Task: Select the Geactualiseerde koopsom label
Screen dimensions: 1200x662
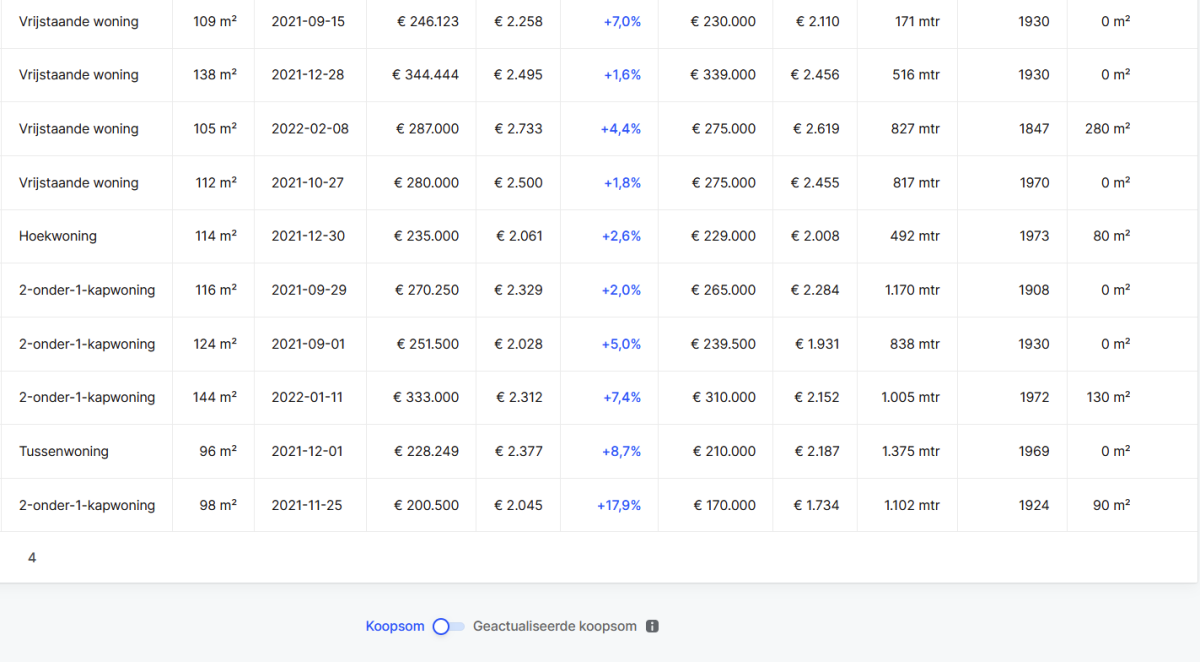Action: tap(554, 627)
